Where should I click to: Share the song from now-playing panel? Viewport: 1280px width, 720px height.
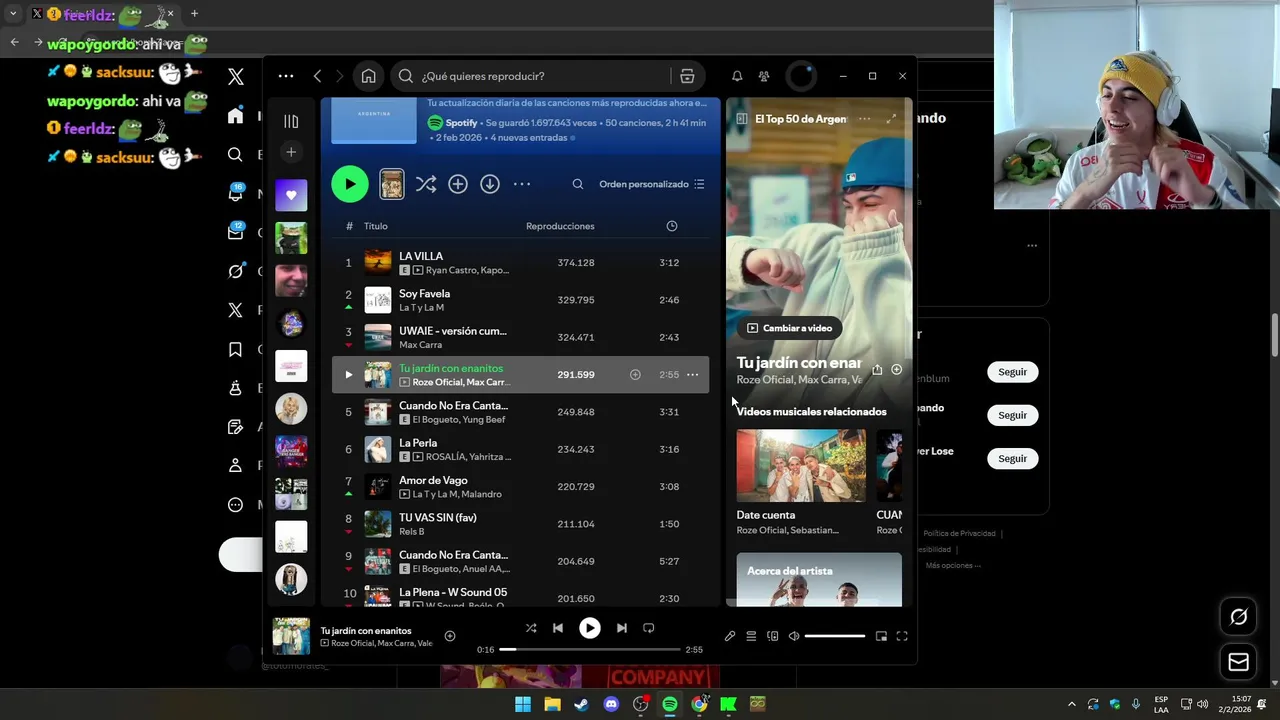[x=877, y=369]
